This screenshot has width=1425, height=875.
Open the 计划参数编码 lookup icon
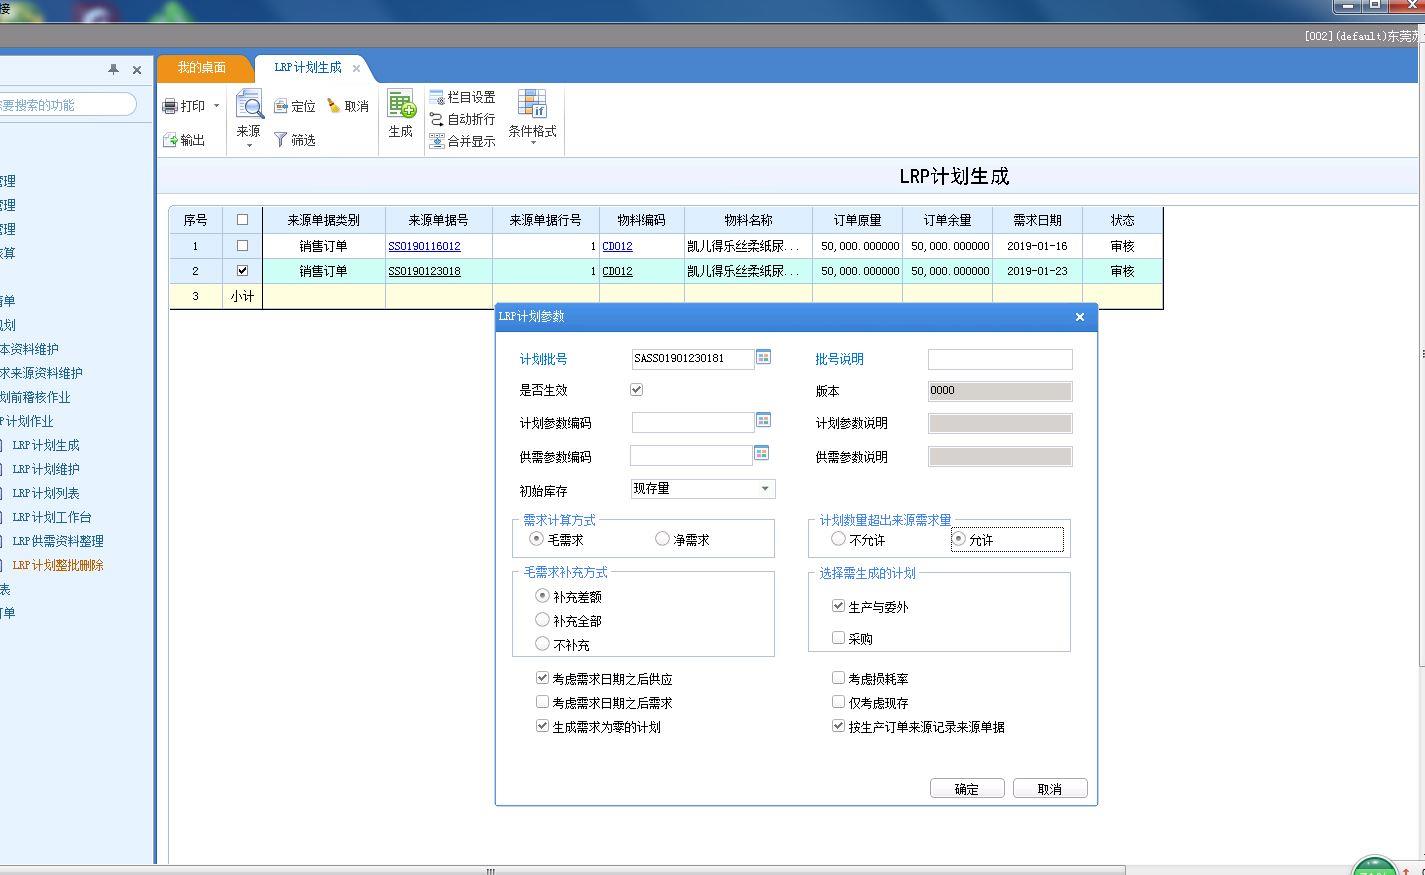coord(763,420)
